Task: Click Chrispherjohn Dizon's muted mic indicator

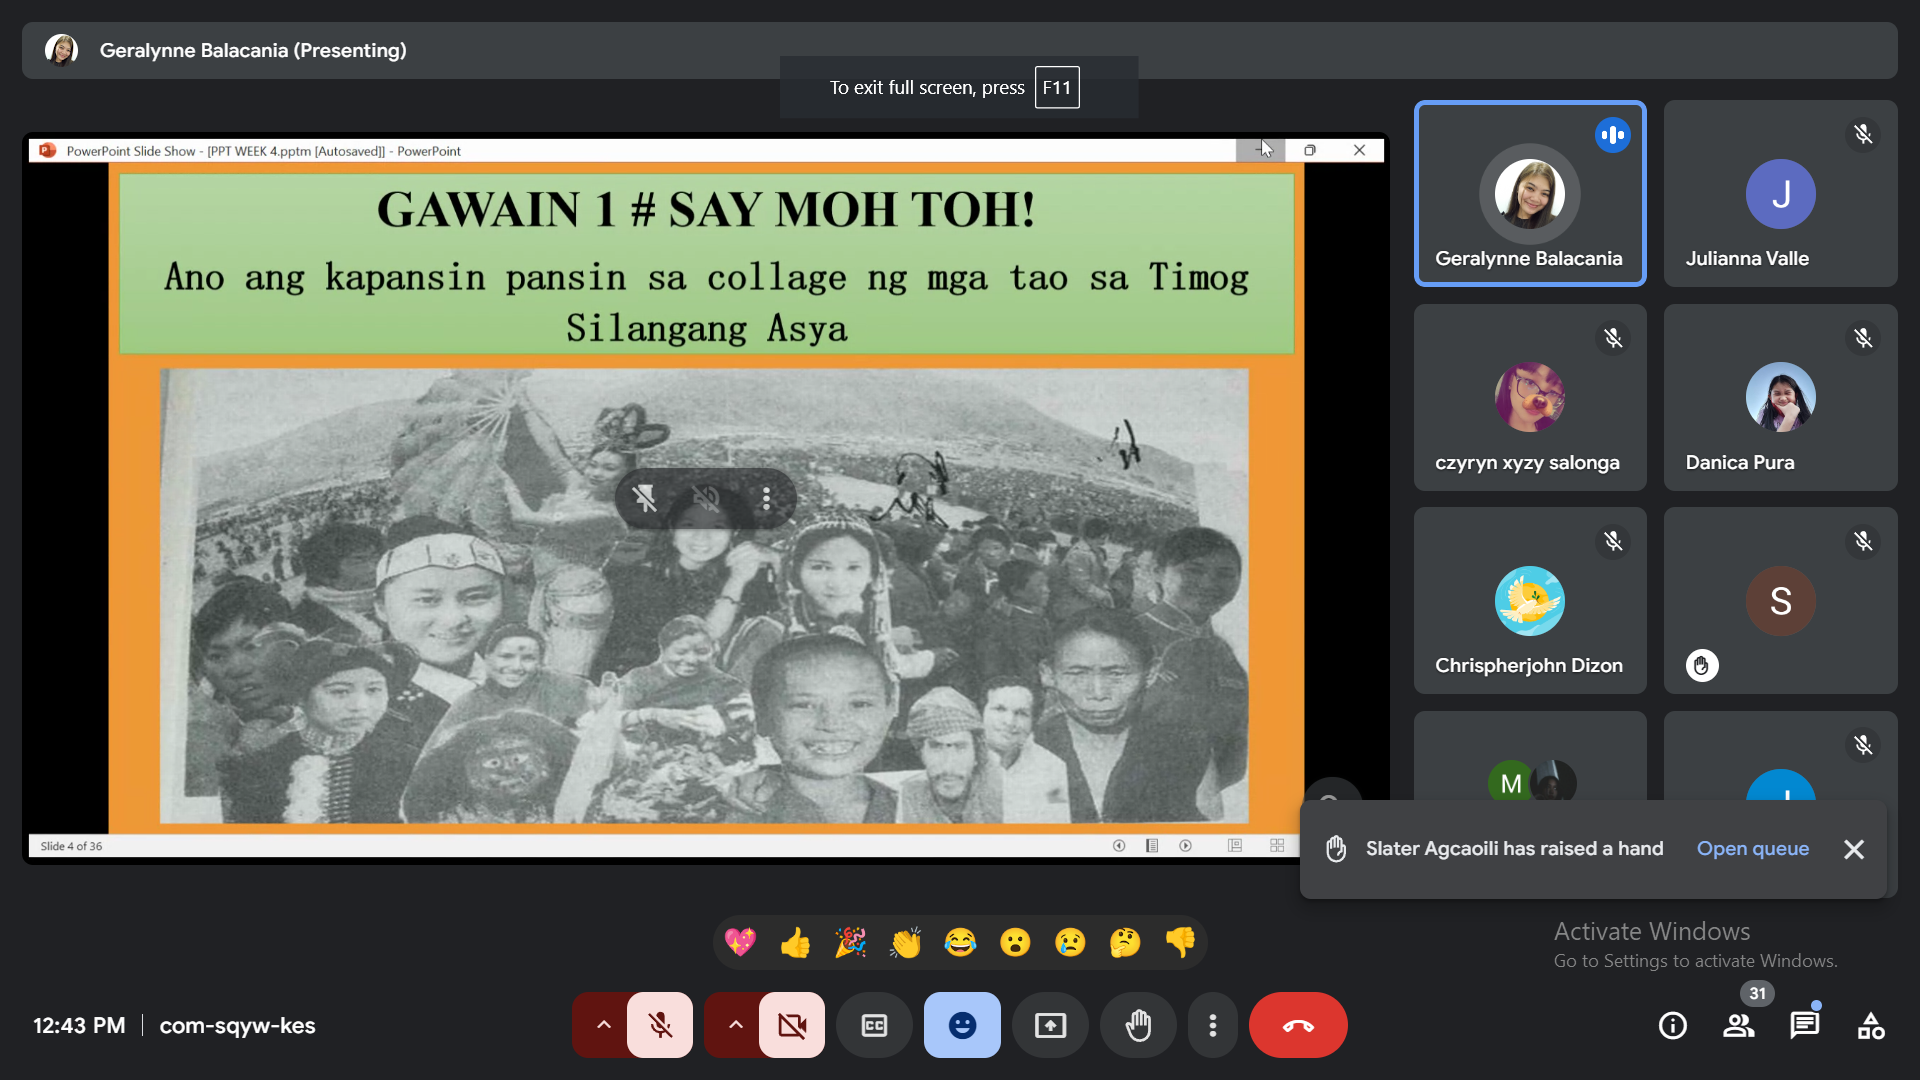Action: coord(1613,541)
